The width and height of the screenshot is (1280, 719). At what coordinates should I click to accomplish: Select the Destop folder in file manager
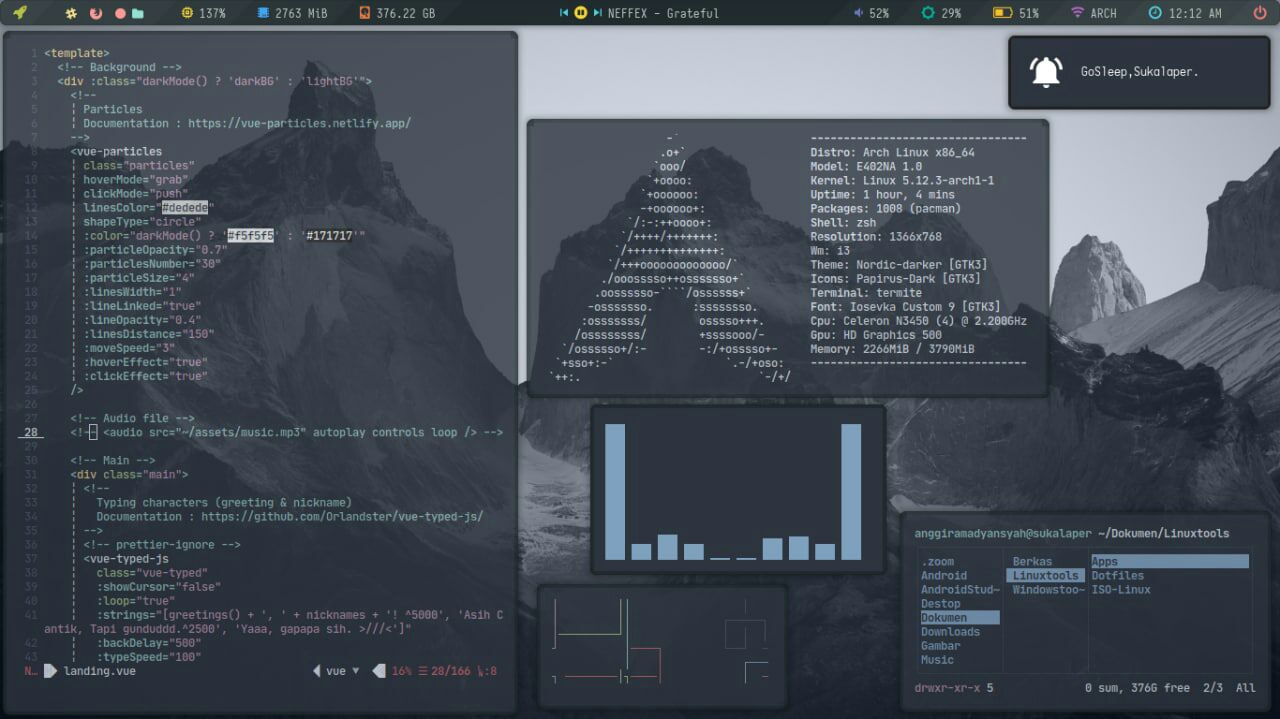941,604
